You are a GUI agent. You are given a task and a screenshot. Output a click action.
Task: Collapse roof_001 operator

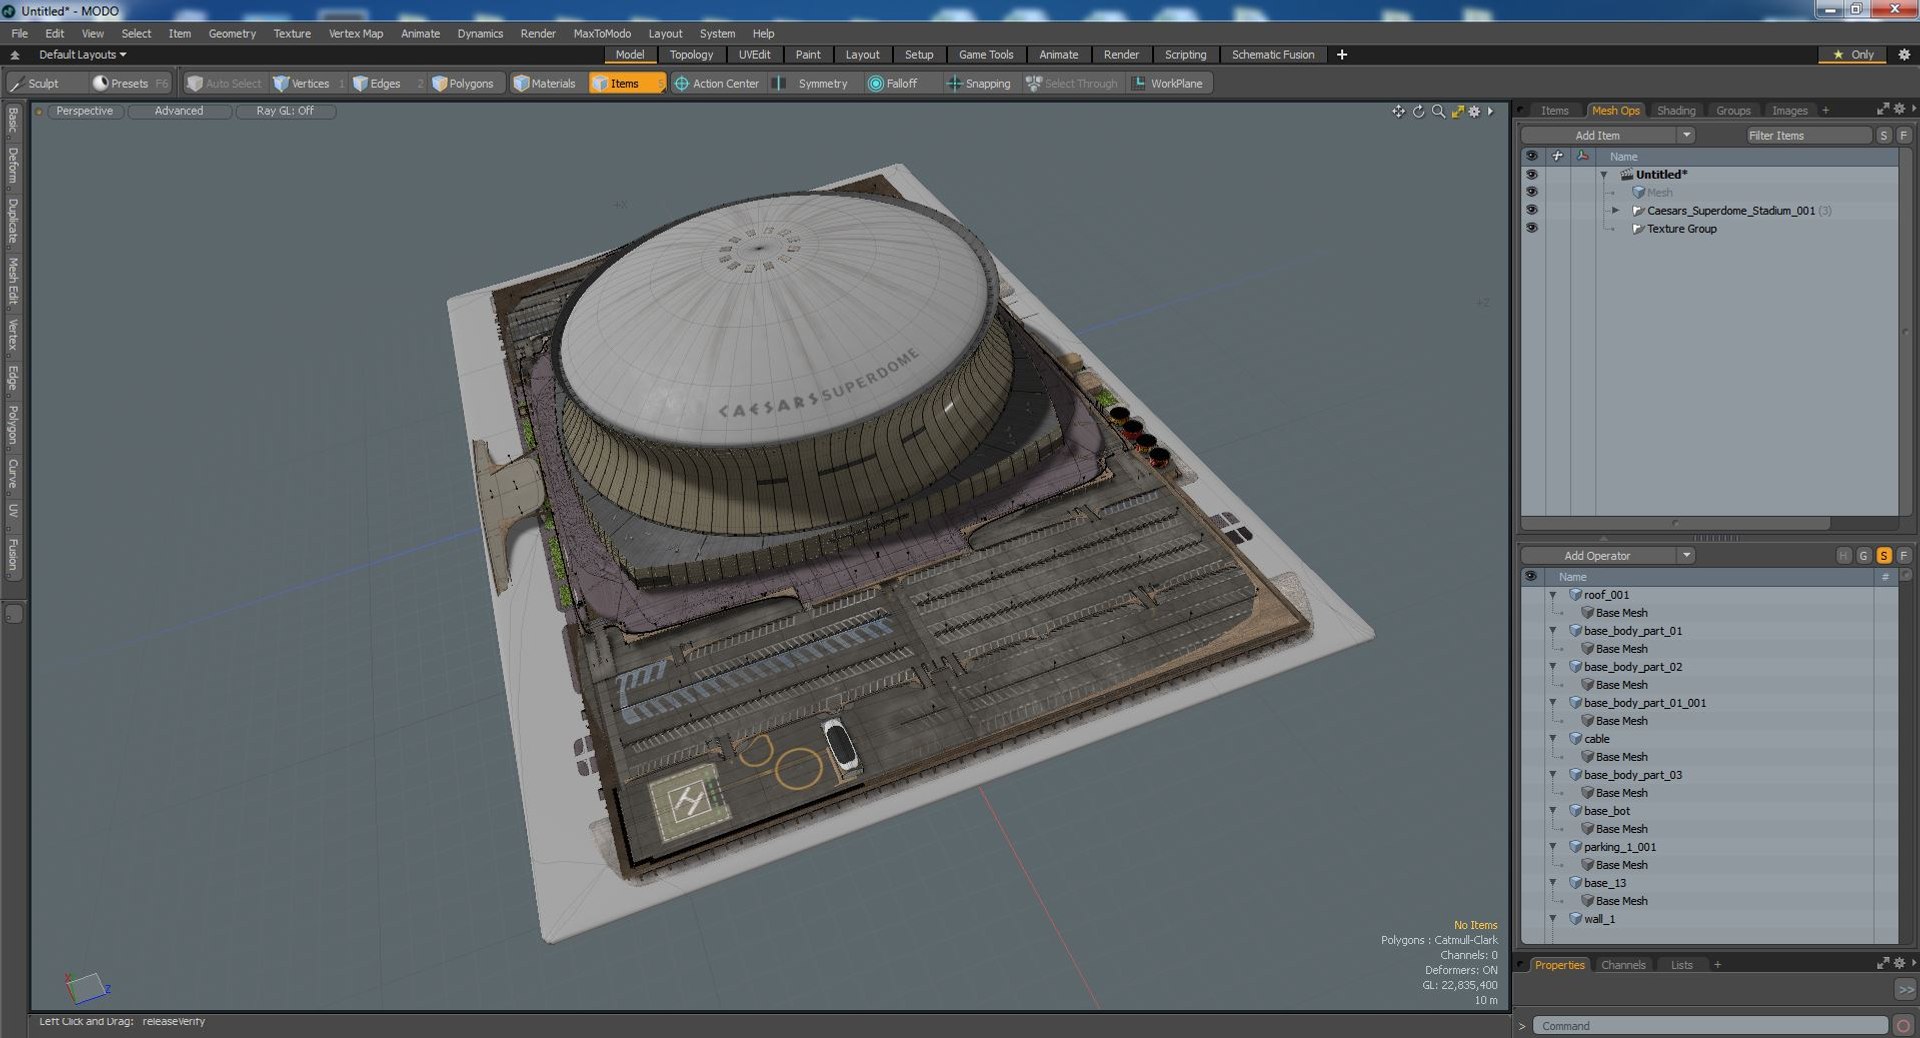pos(1553,595)
